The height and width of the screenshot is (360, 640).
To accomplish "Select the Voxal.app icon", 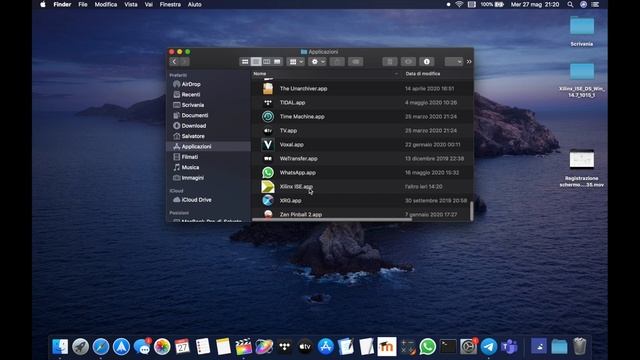I will (268, 144).
